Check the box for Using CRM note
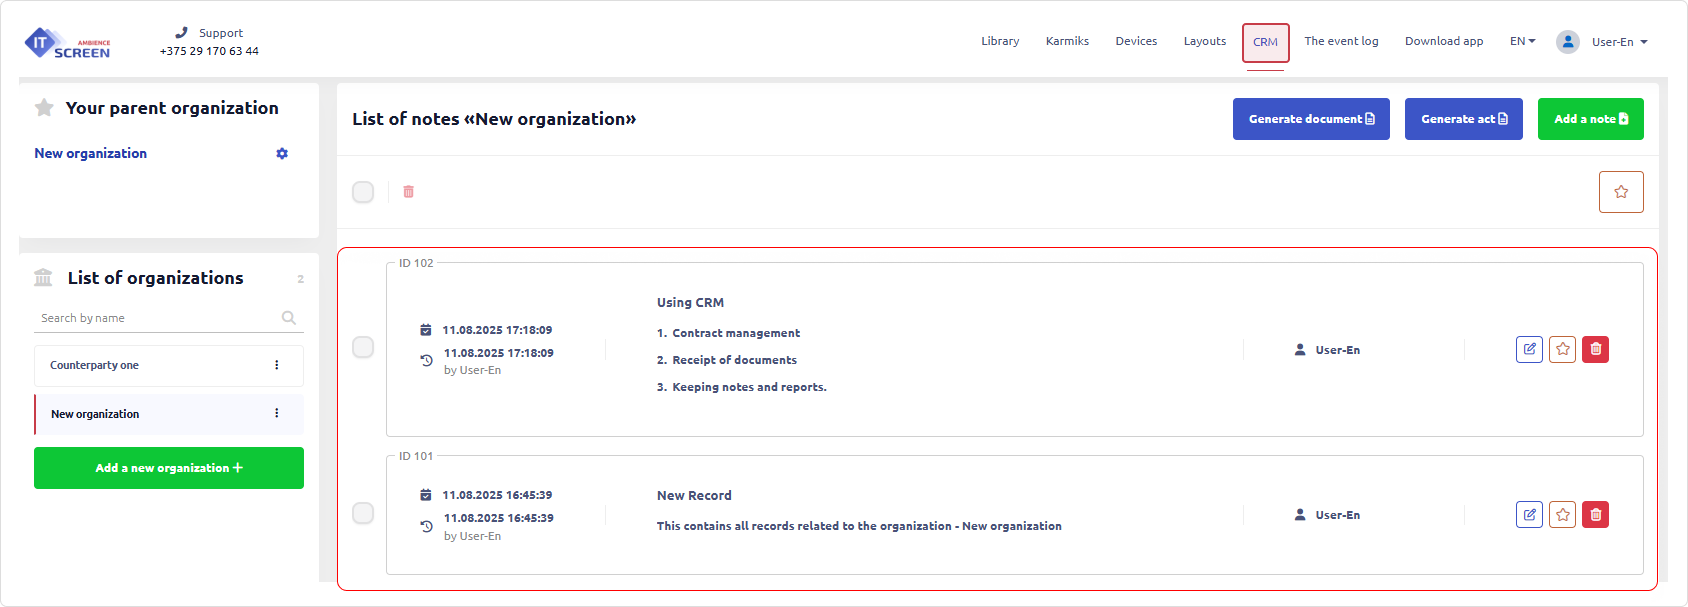 coord(363,347)
